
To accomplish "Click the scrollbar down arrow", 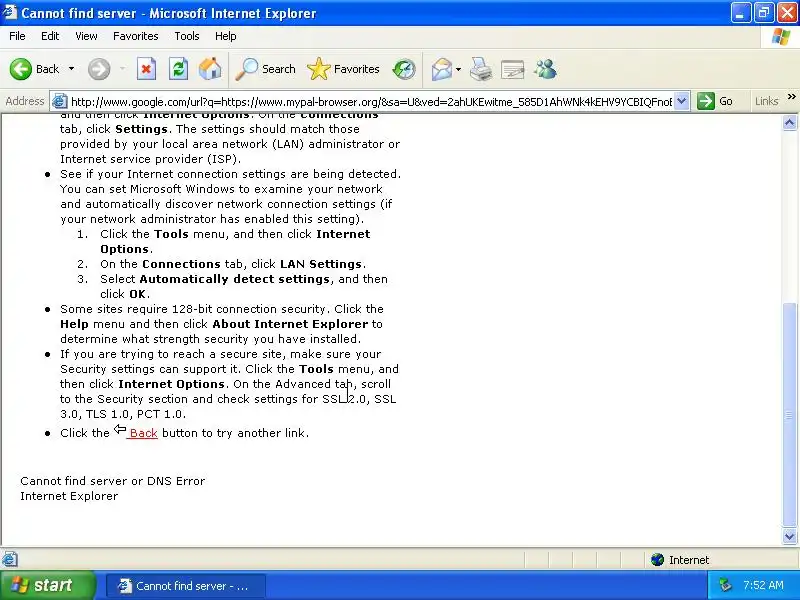I will (789, 536).
